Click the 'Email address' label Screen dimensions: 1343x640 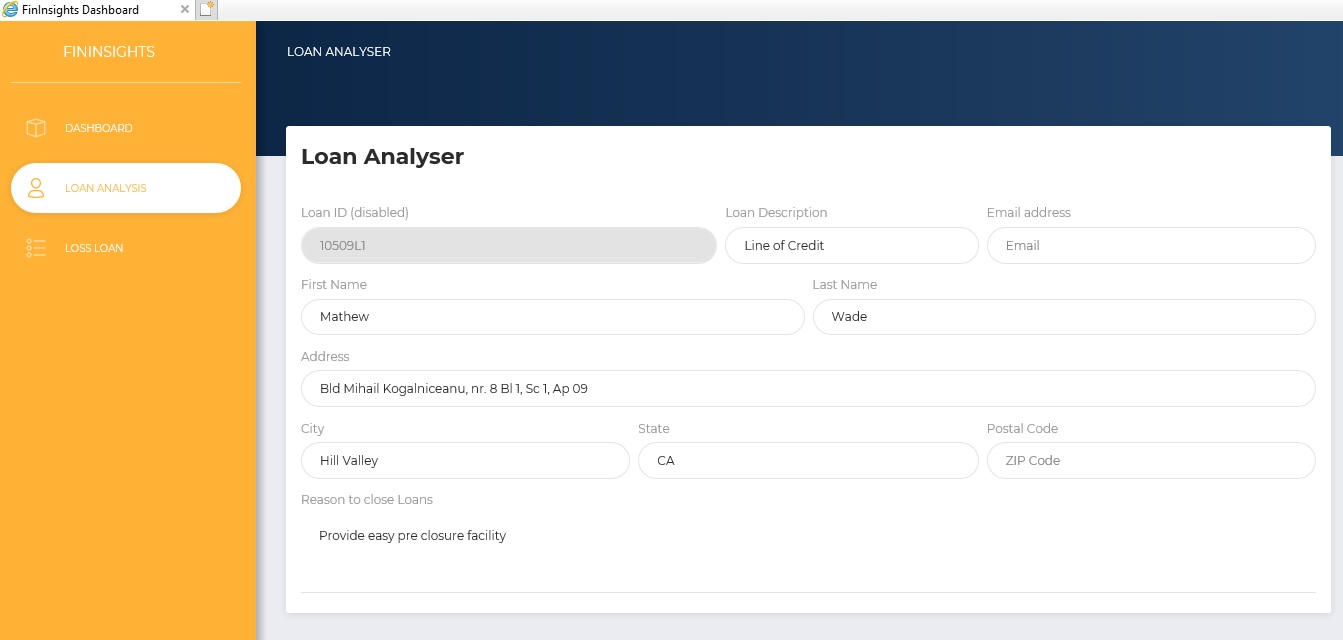pos(1029,213)
